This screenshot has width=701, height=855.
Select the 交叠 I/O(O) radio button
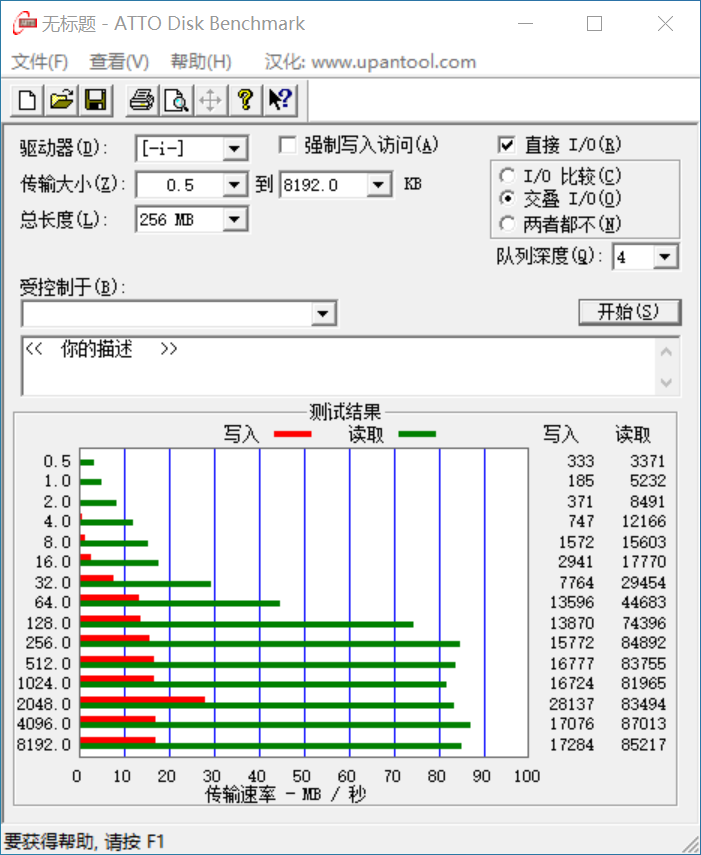click(507, 198)
